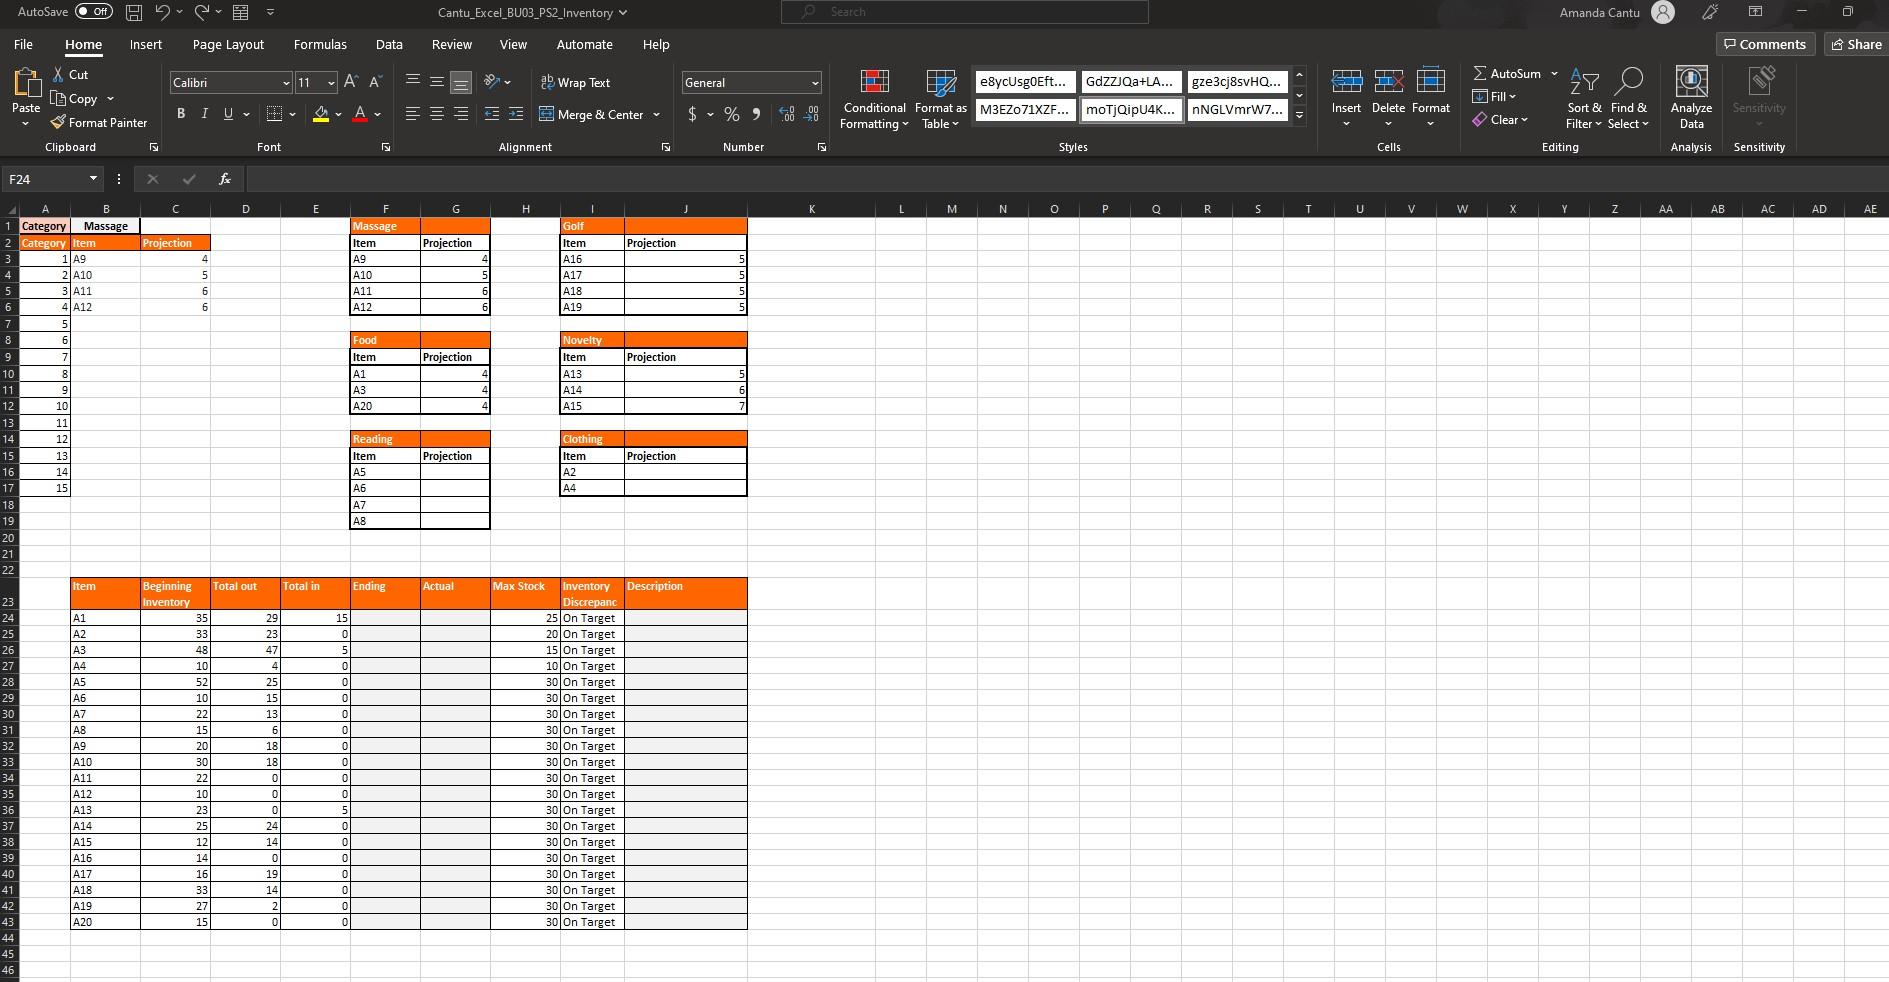Click Decrease Indent icon
The width and height of the screenshot is (1889, 982).
[491, 114]
